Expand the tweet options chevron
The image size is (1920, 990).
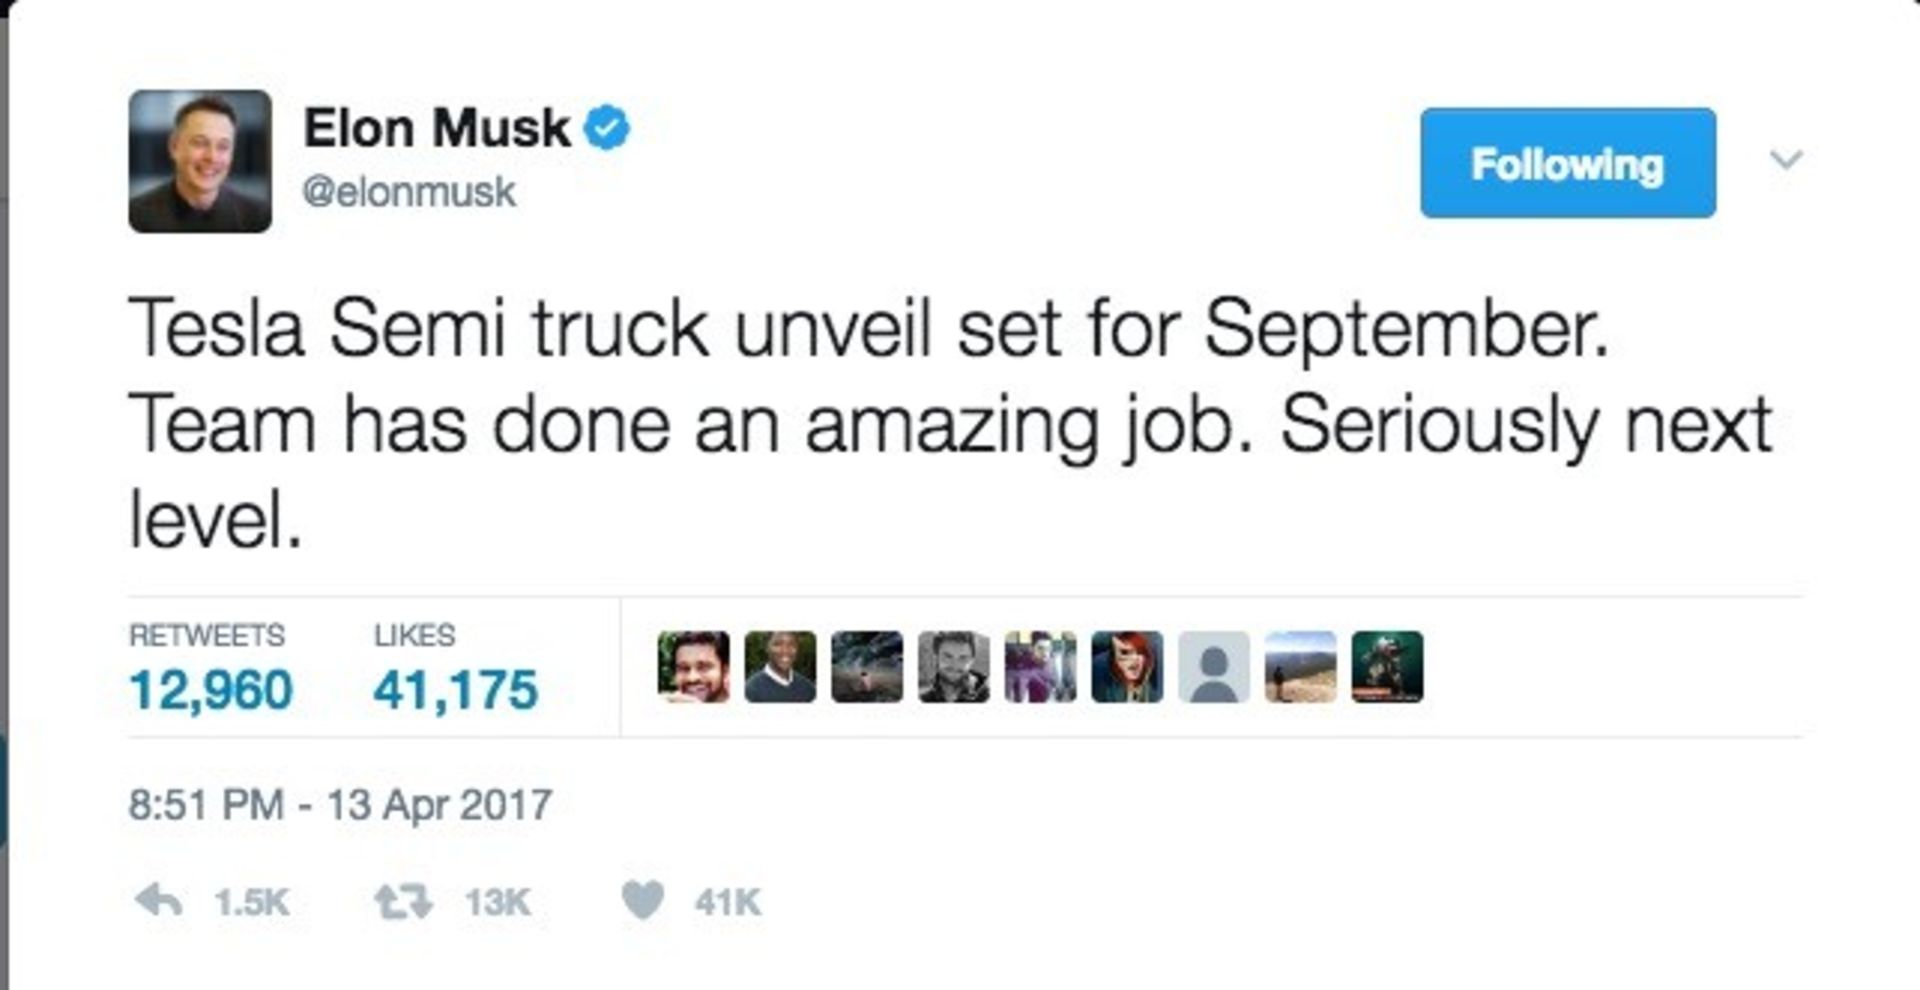tap(1786, 160)
